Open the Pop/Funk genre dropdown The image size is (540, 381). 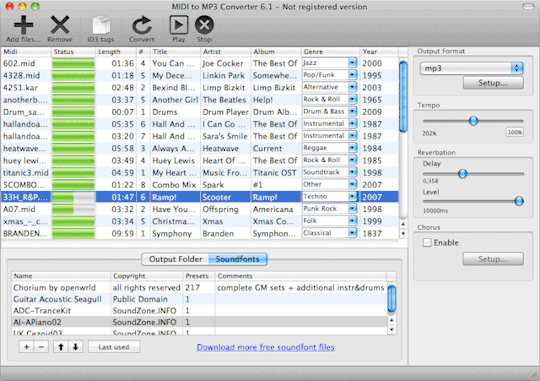click(352, 75)
